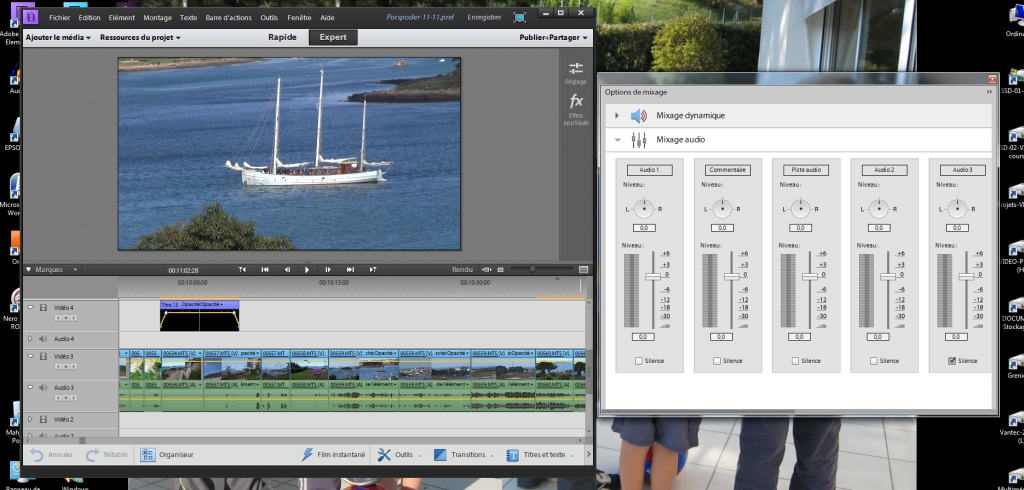
Task: Open the Montage menu
Action: point(157,18)
